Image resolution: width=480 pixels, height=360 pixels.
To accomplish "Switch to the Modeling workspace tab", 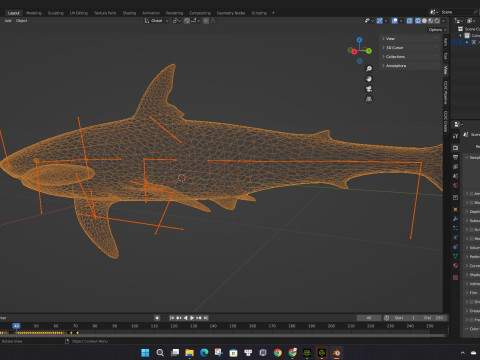I will [34, 13].
